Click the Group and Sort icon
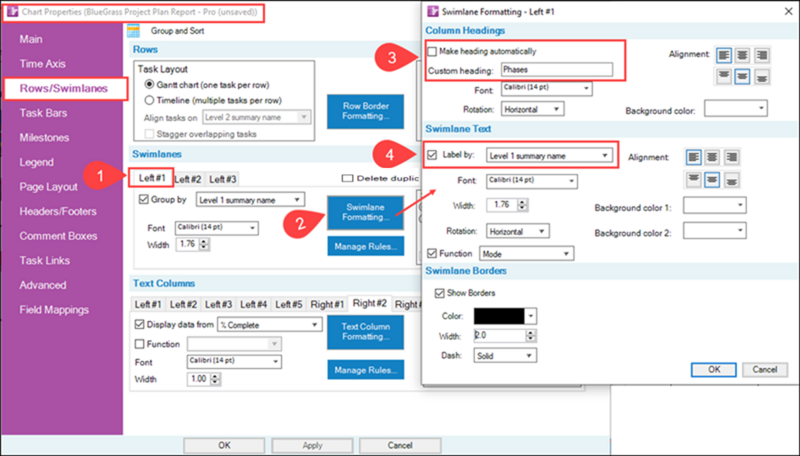The width and height of the screenshot is (800, 456). (134, 31)
